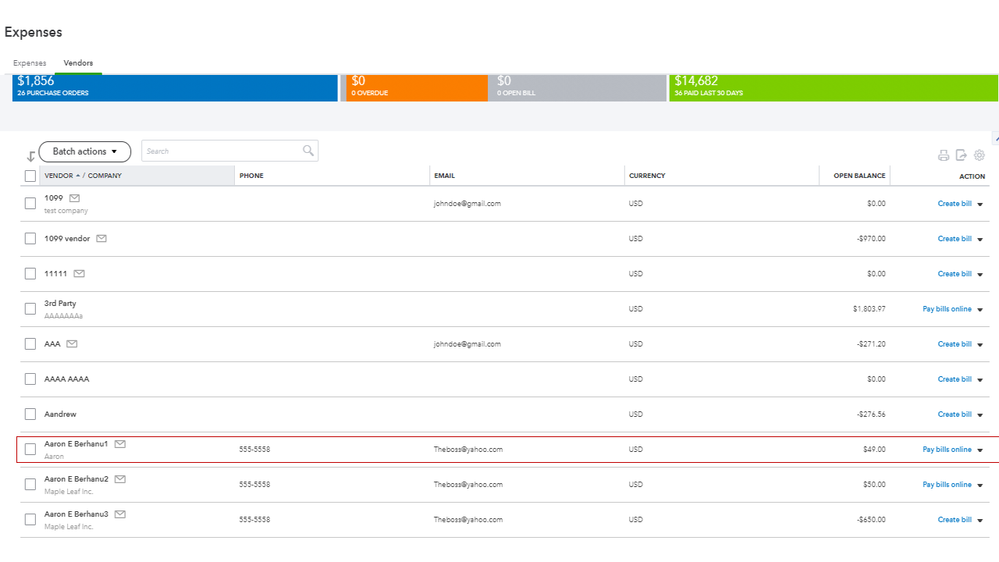999x562 pixels.
Task: Open the table settings gear icon
Action: tap(979, 155)
